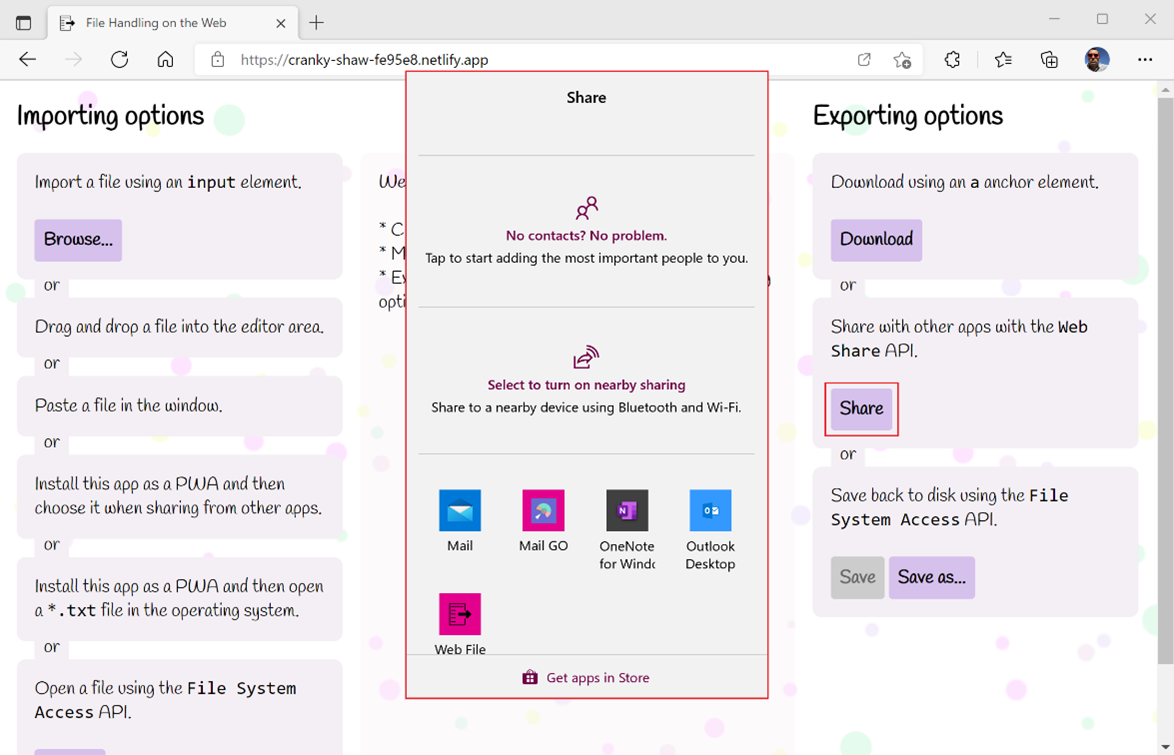The image size is (1174, 755).
Task: Open the Mail app share target
Action: tap(460, 511)
